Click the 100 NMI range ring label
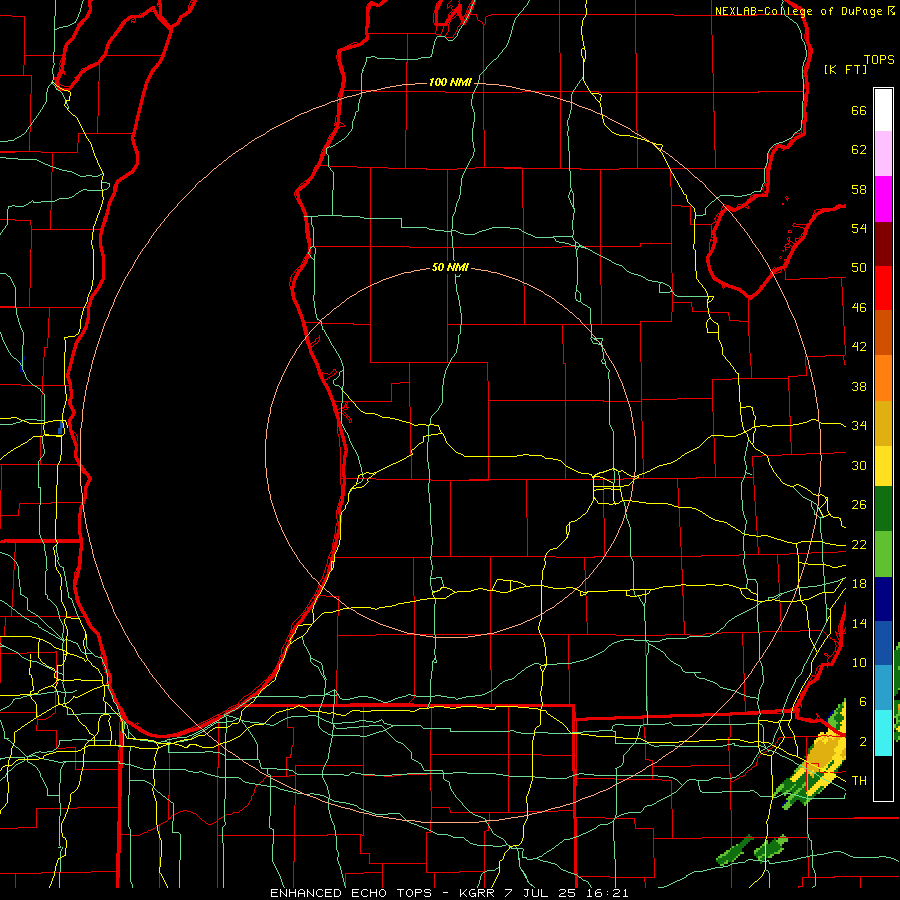 coord(450,82)
